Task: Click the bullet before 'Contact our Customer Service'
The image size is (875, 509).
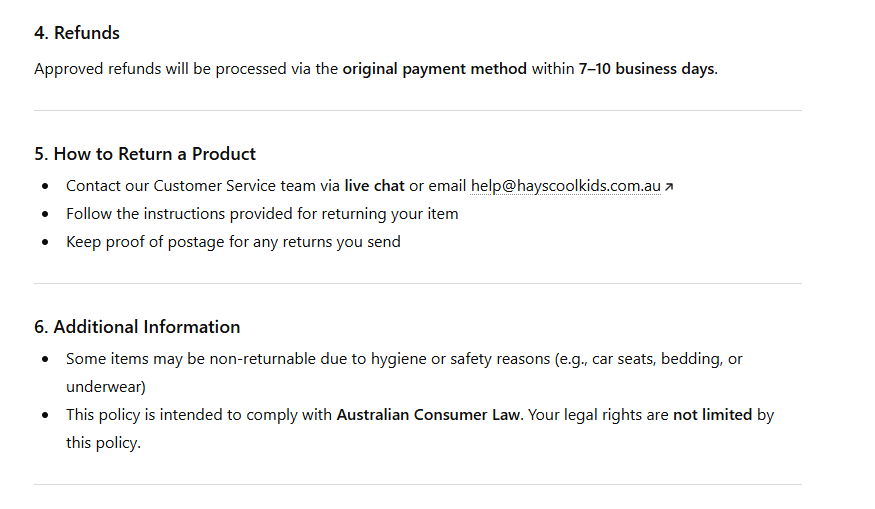Action: (45, 187)
